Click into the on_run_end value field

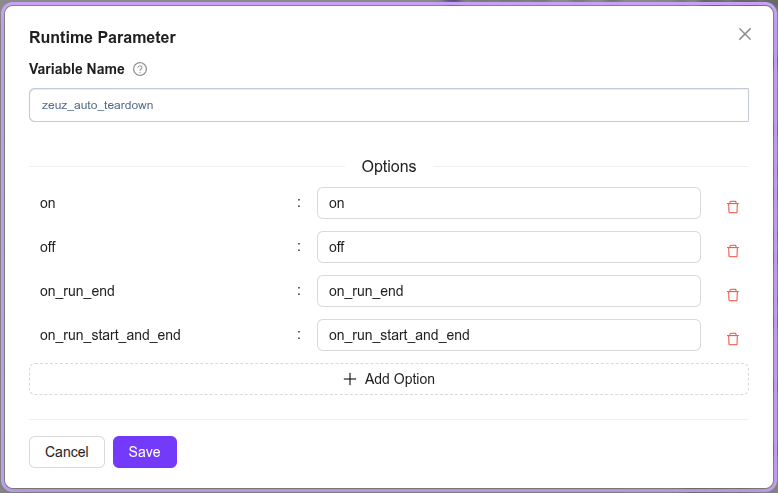(509, 291)
